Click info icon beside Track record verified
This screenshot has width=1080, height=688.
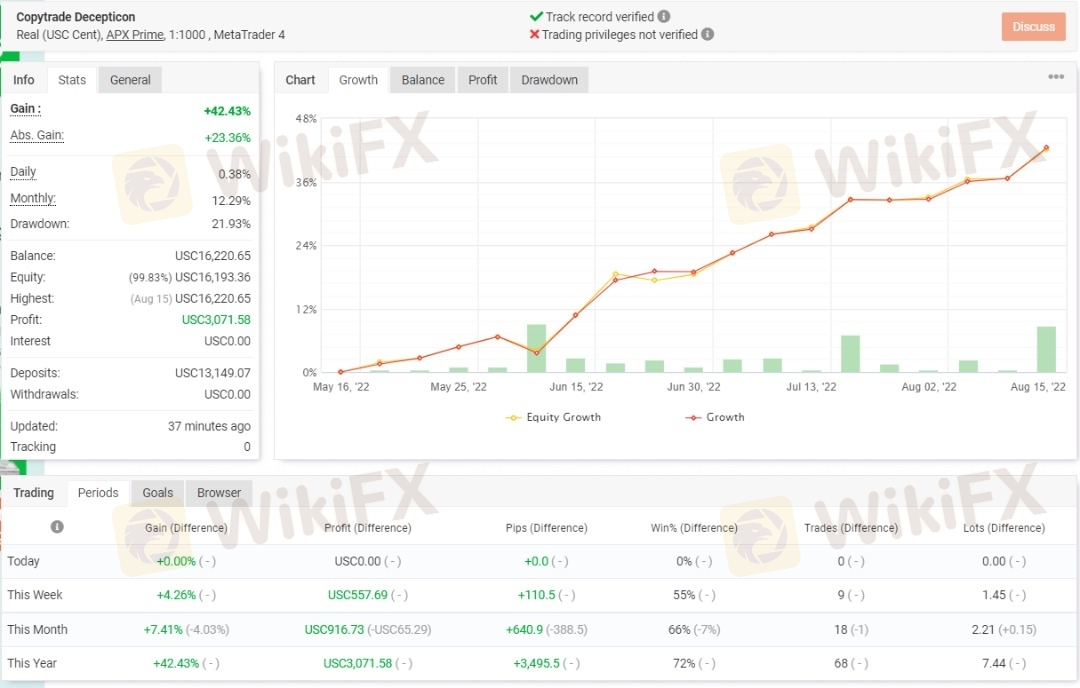click(665, 17)
